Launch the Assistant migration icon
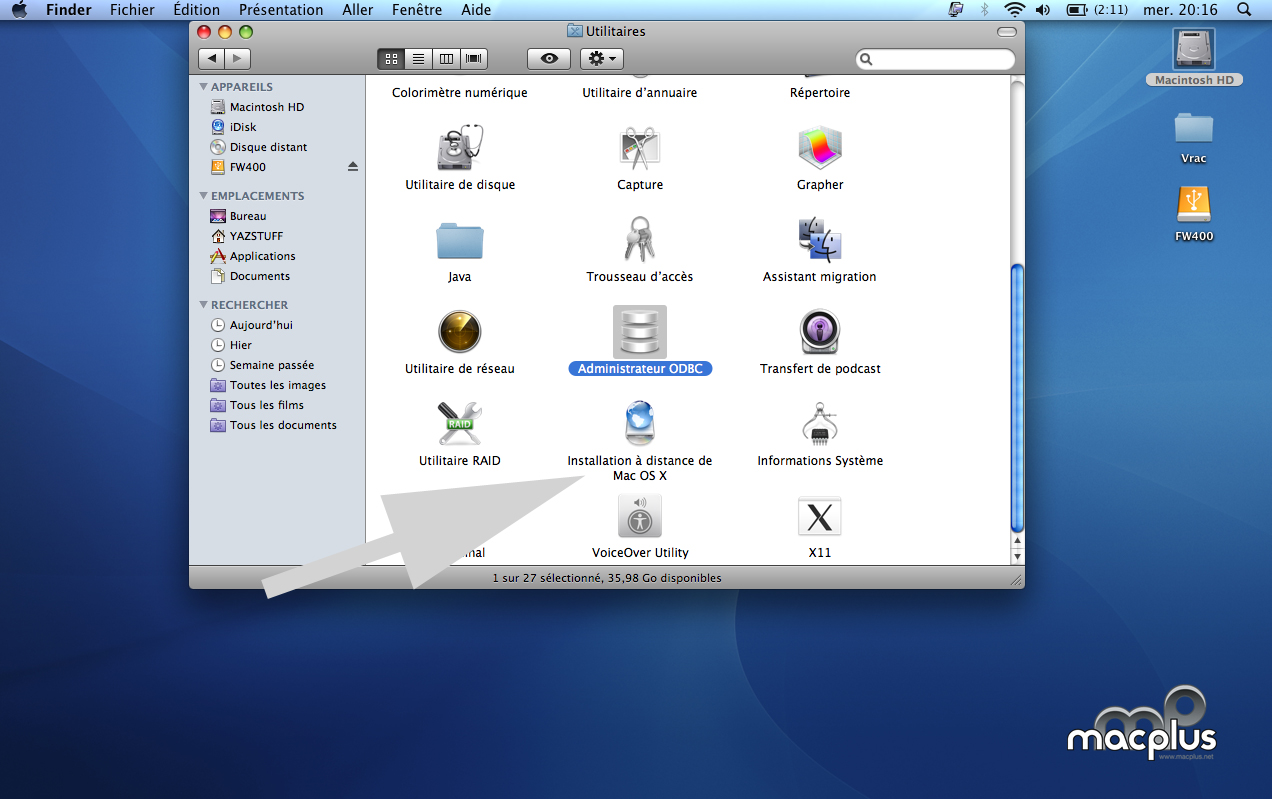The image size is (1272, 799). pyautogui.click(x=820, y=240)
